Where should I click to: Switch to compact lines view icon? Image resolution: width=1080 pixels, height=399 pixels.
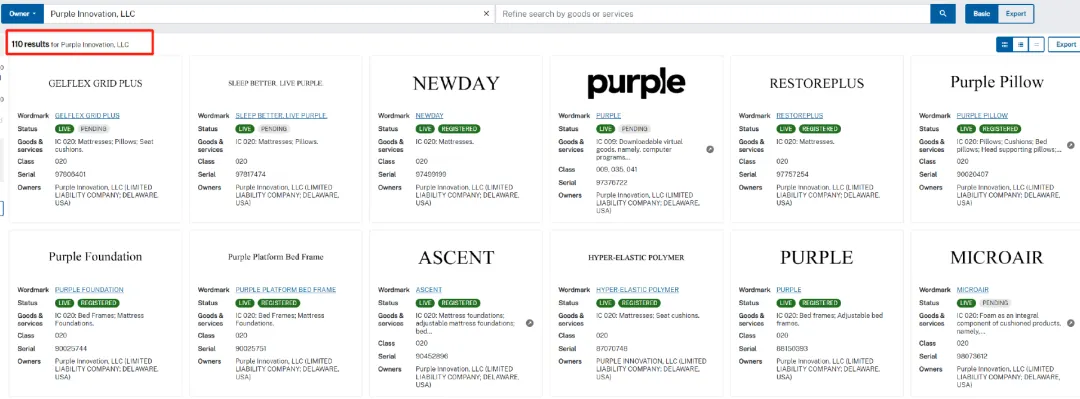click(1036, 44)
